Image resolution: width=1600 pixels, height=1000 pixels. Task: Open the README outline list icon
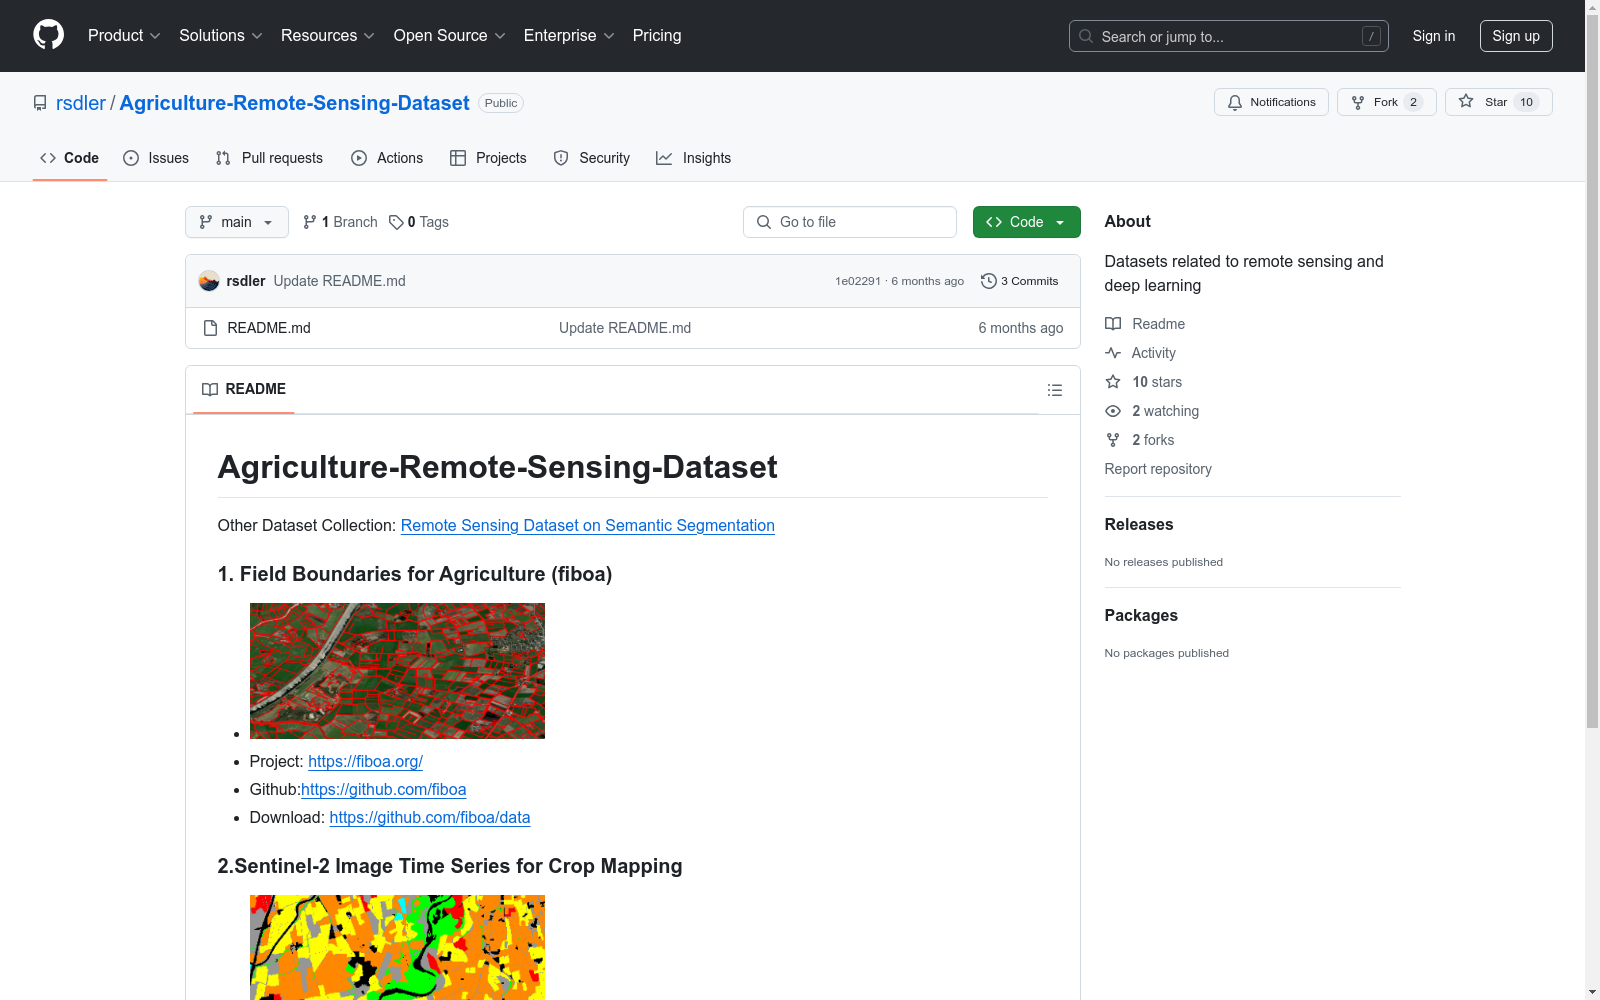1054,390
